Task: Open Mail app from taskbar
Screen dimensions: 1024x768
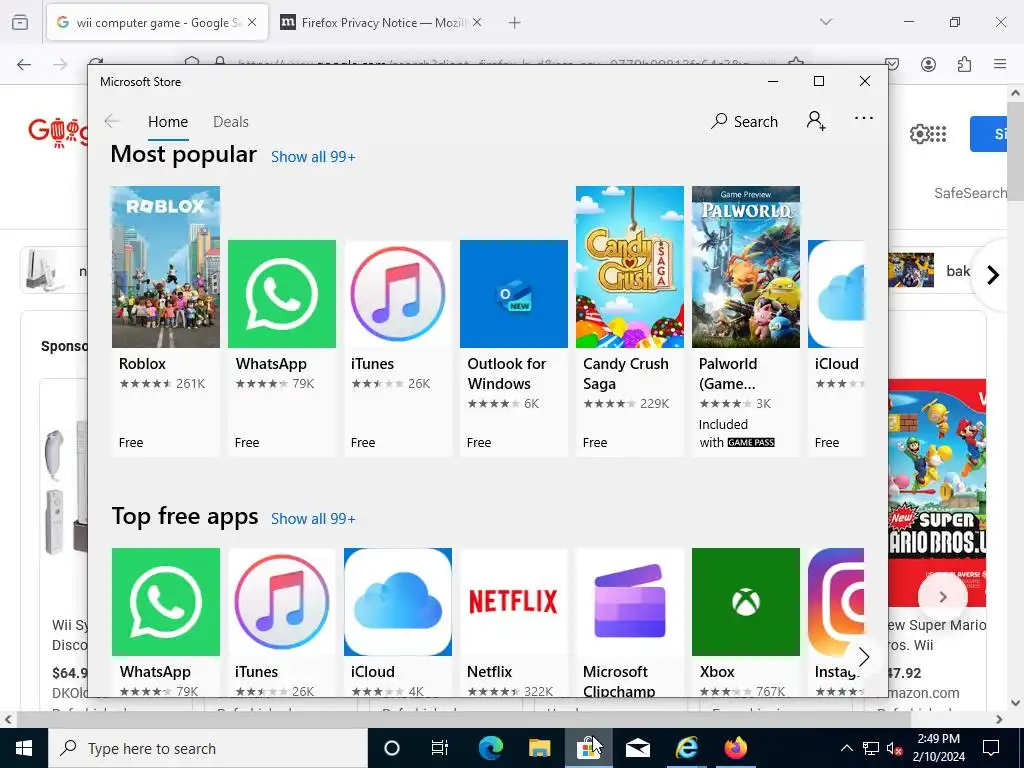Action: [637, 748]
